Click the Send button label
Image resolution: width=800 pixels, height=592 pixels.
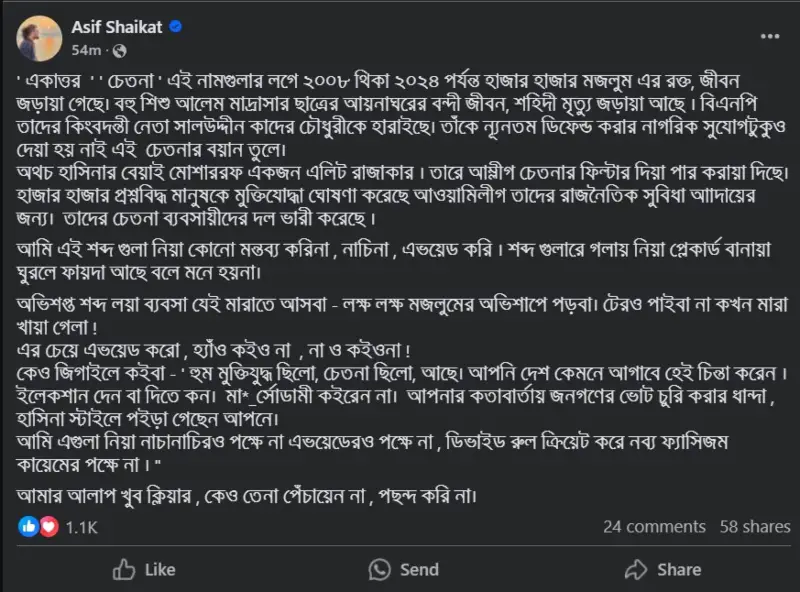click(x=419, y=570)
